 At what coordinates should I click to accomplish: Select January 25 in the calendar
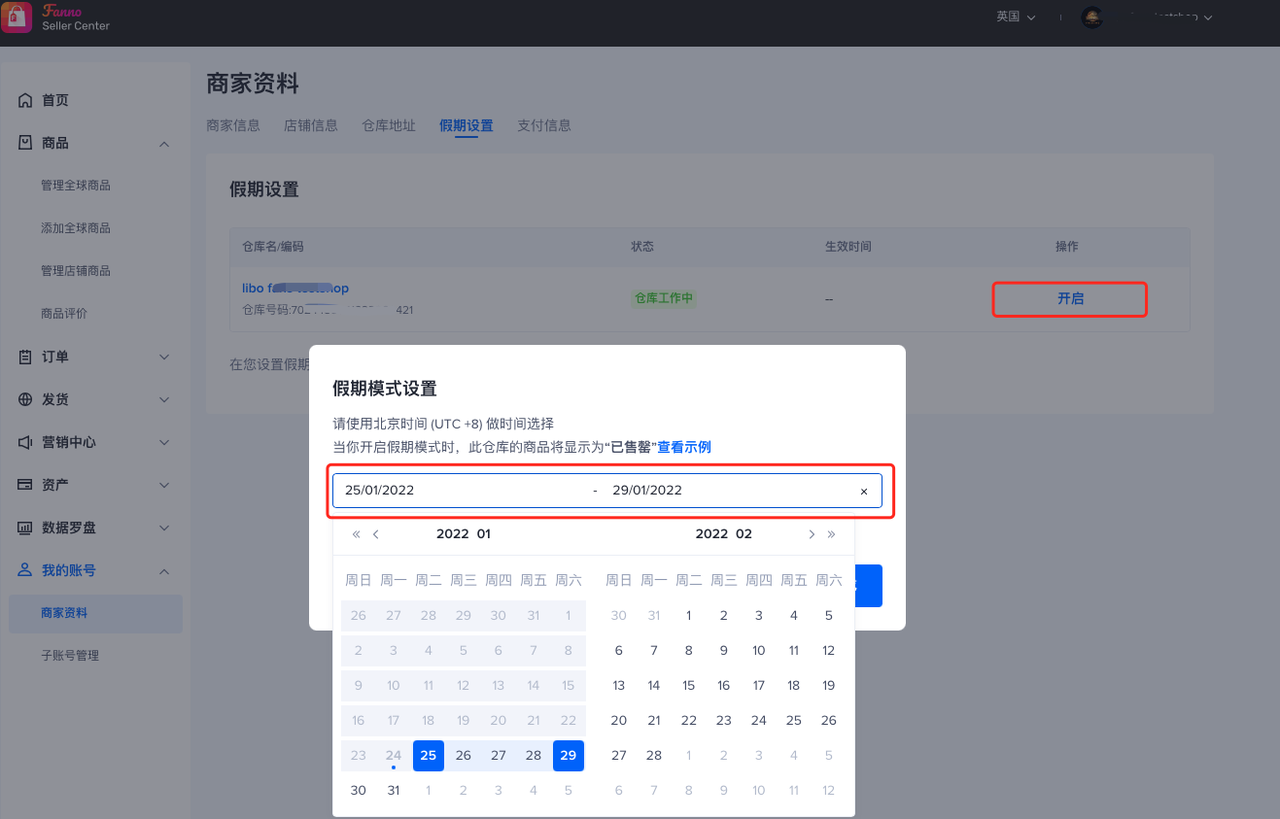coord(428,755)
